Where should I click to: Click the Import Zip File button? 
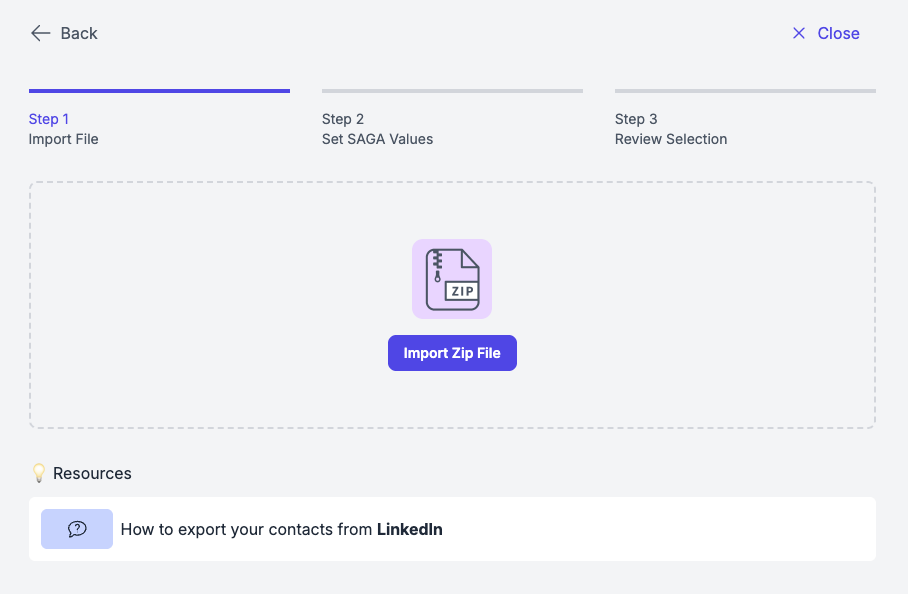[452, 353]
